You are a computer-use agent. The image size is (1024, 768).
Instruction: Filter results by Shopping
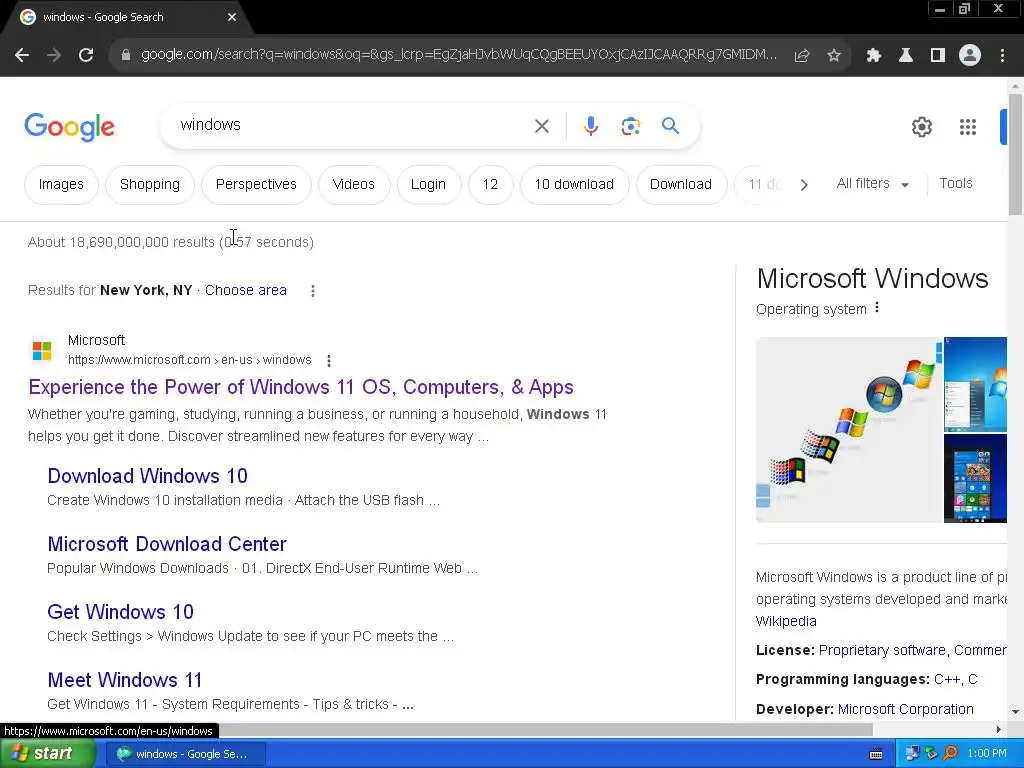(150, 185)
